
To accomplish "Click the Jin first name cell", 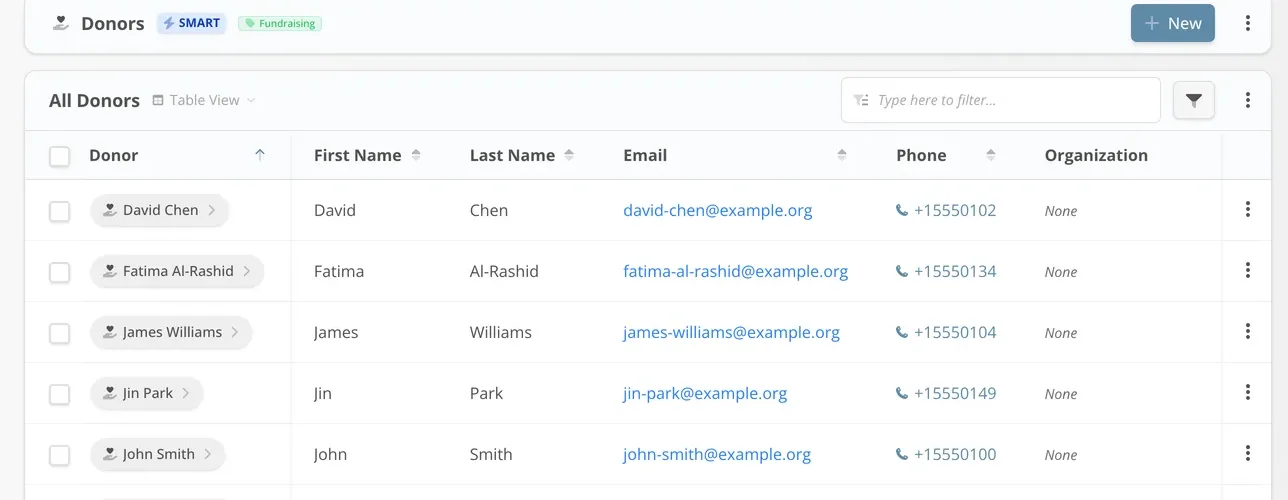I will (x=322, y=393).
